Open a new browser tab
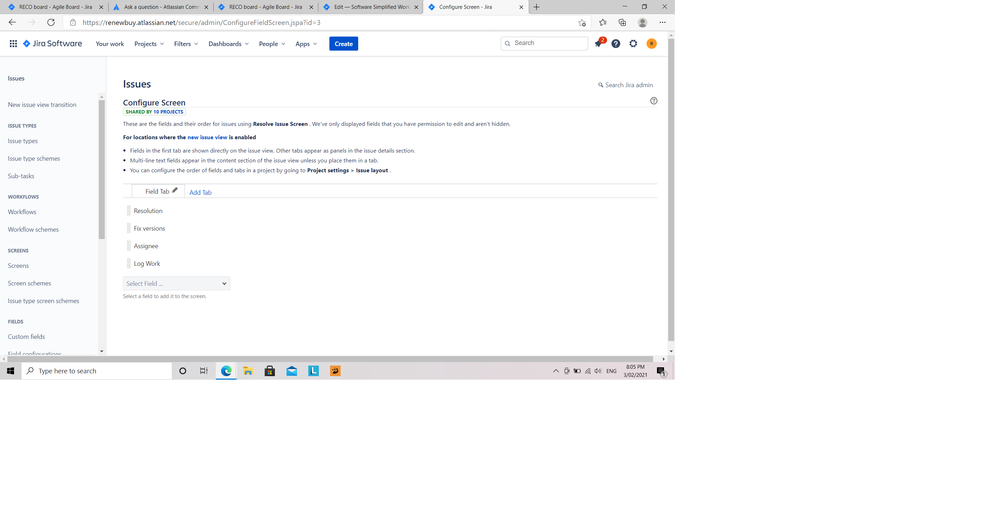Screen dimensions: 999x528 (536, 7)
